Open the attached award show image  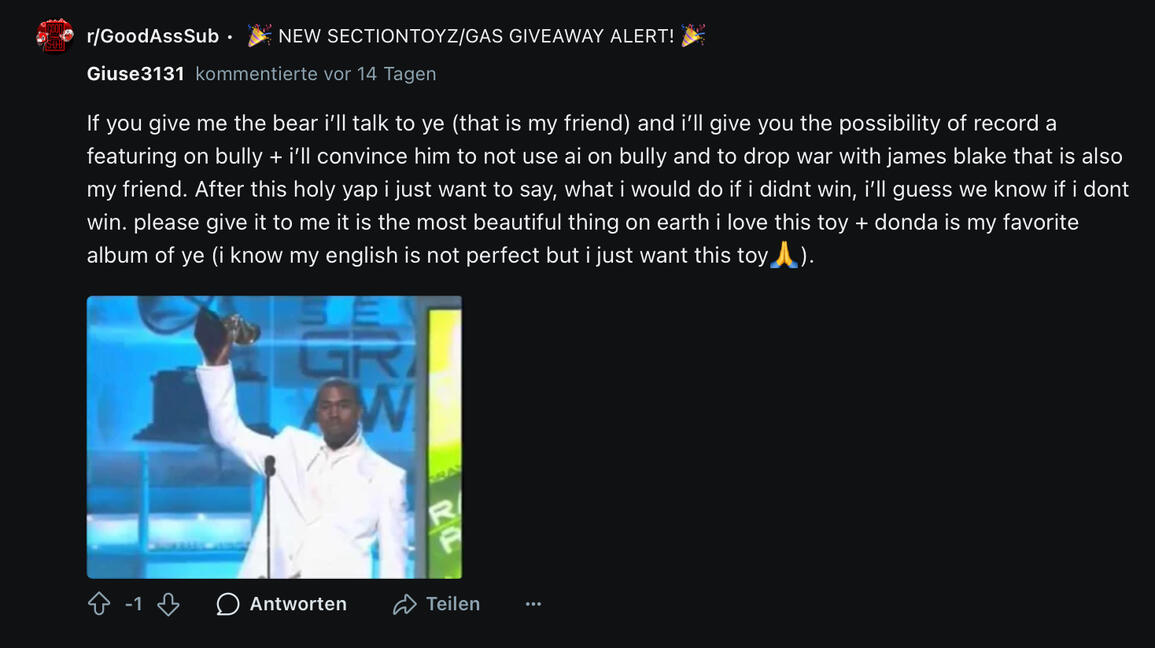coord(274,437)
